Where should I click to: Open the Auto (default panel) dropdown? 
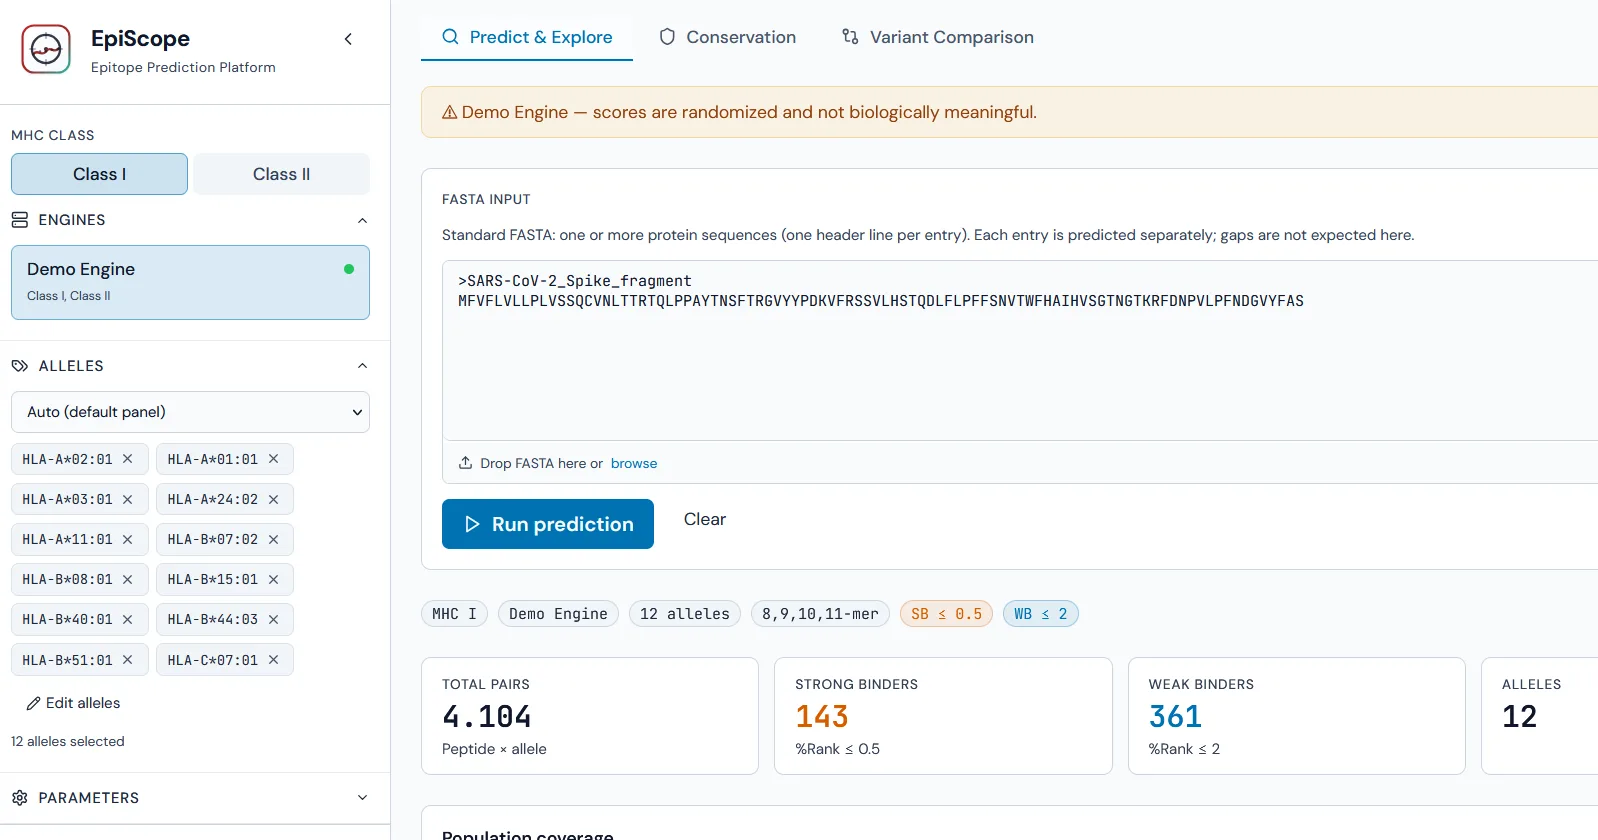[x=190, y=412]
